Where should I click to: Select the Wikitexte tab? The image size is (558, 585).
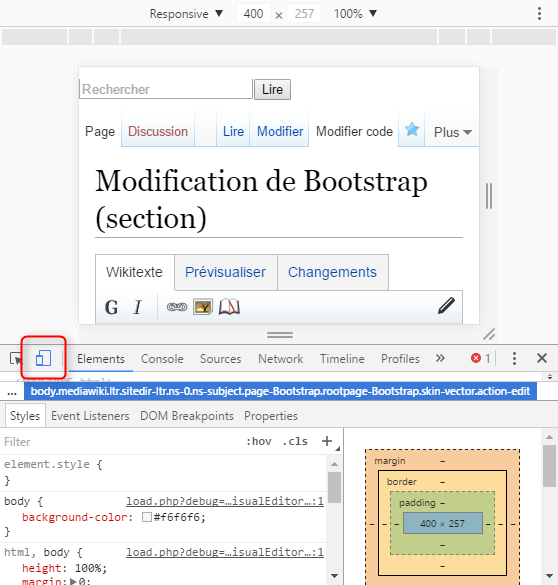click(134, 272)
